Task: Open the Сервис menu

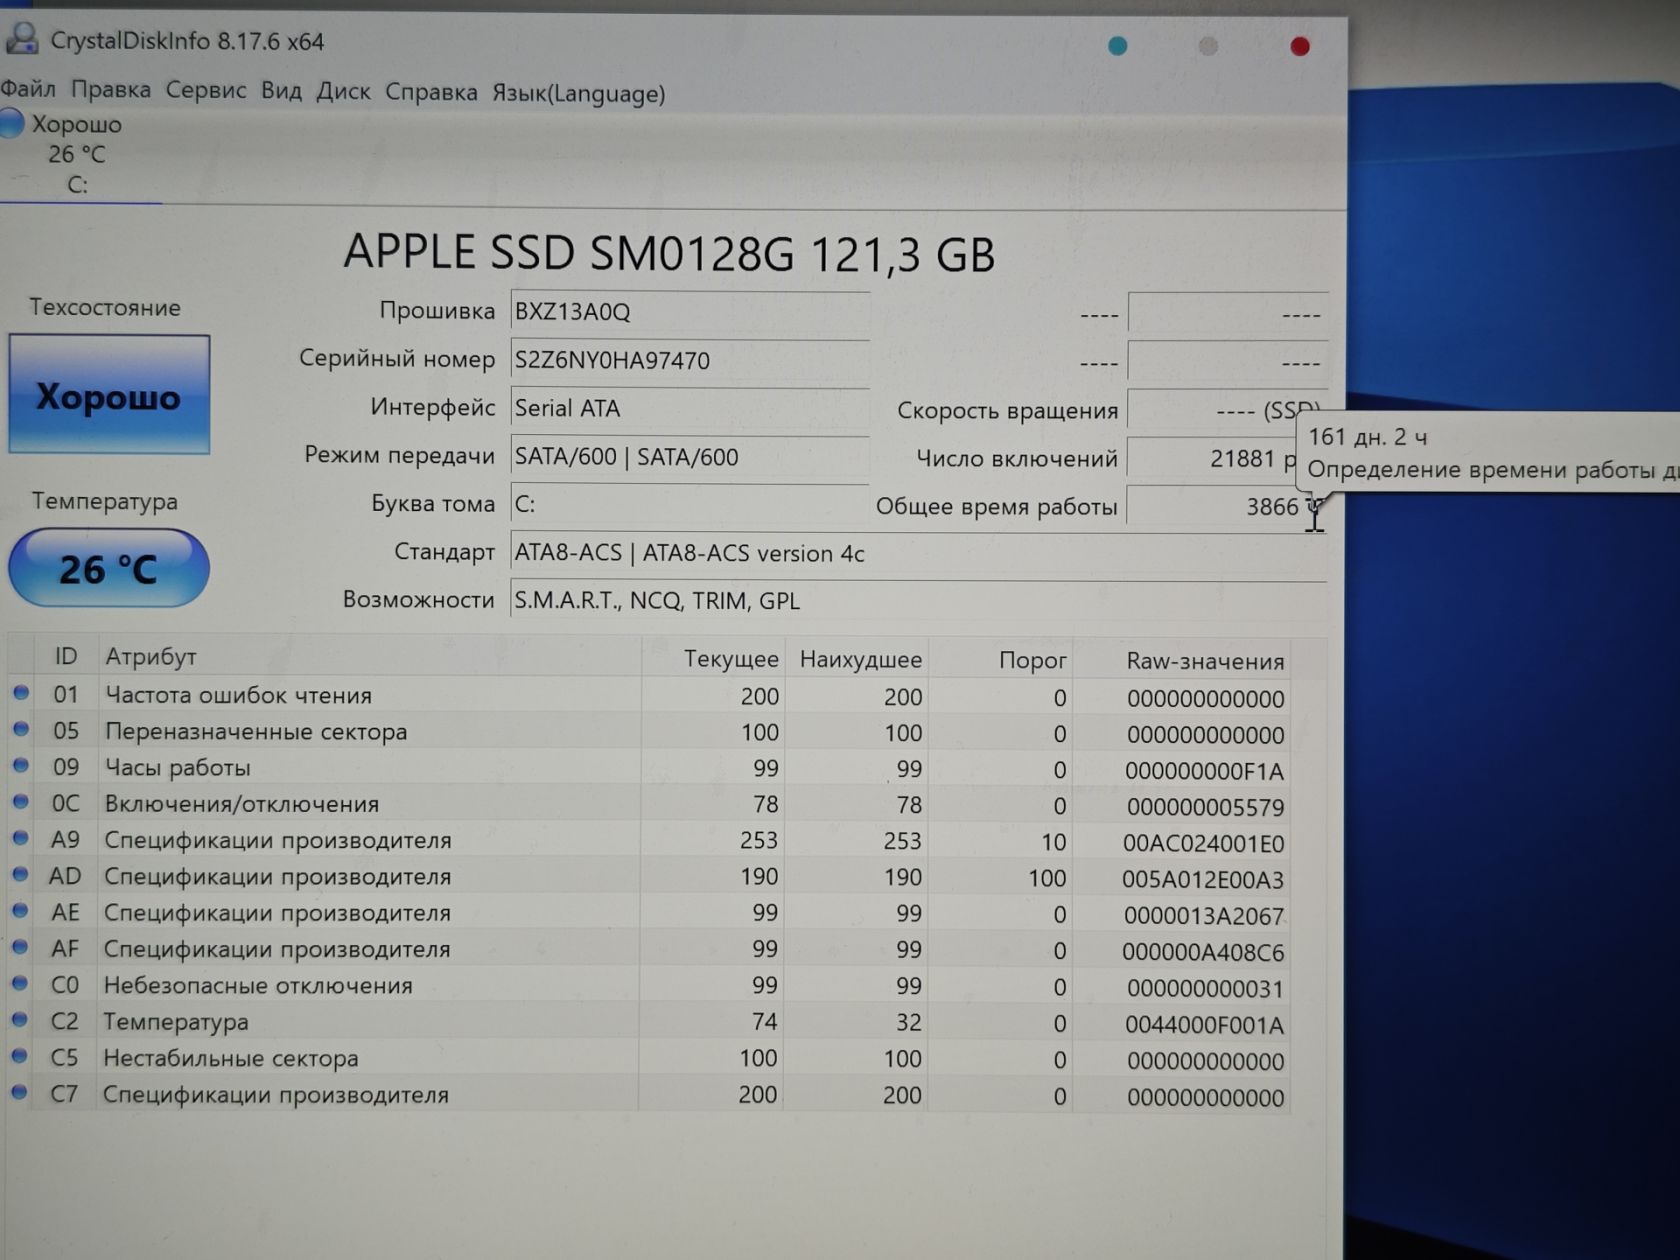Action: click(x=205, y=90)
